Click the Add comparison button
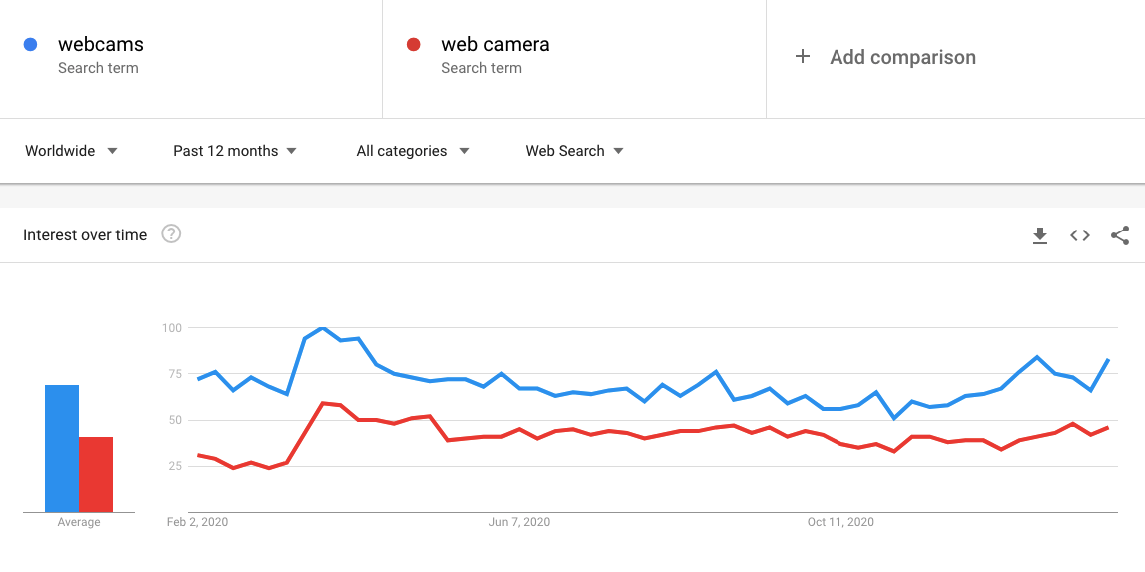The width and height of the screenshot is (1145, 572). pos(902,57)
